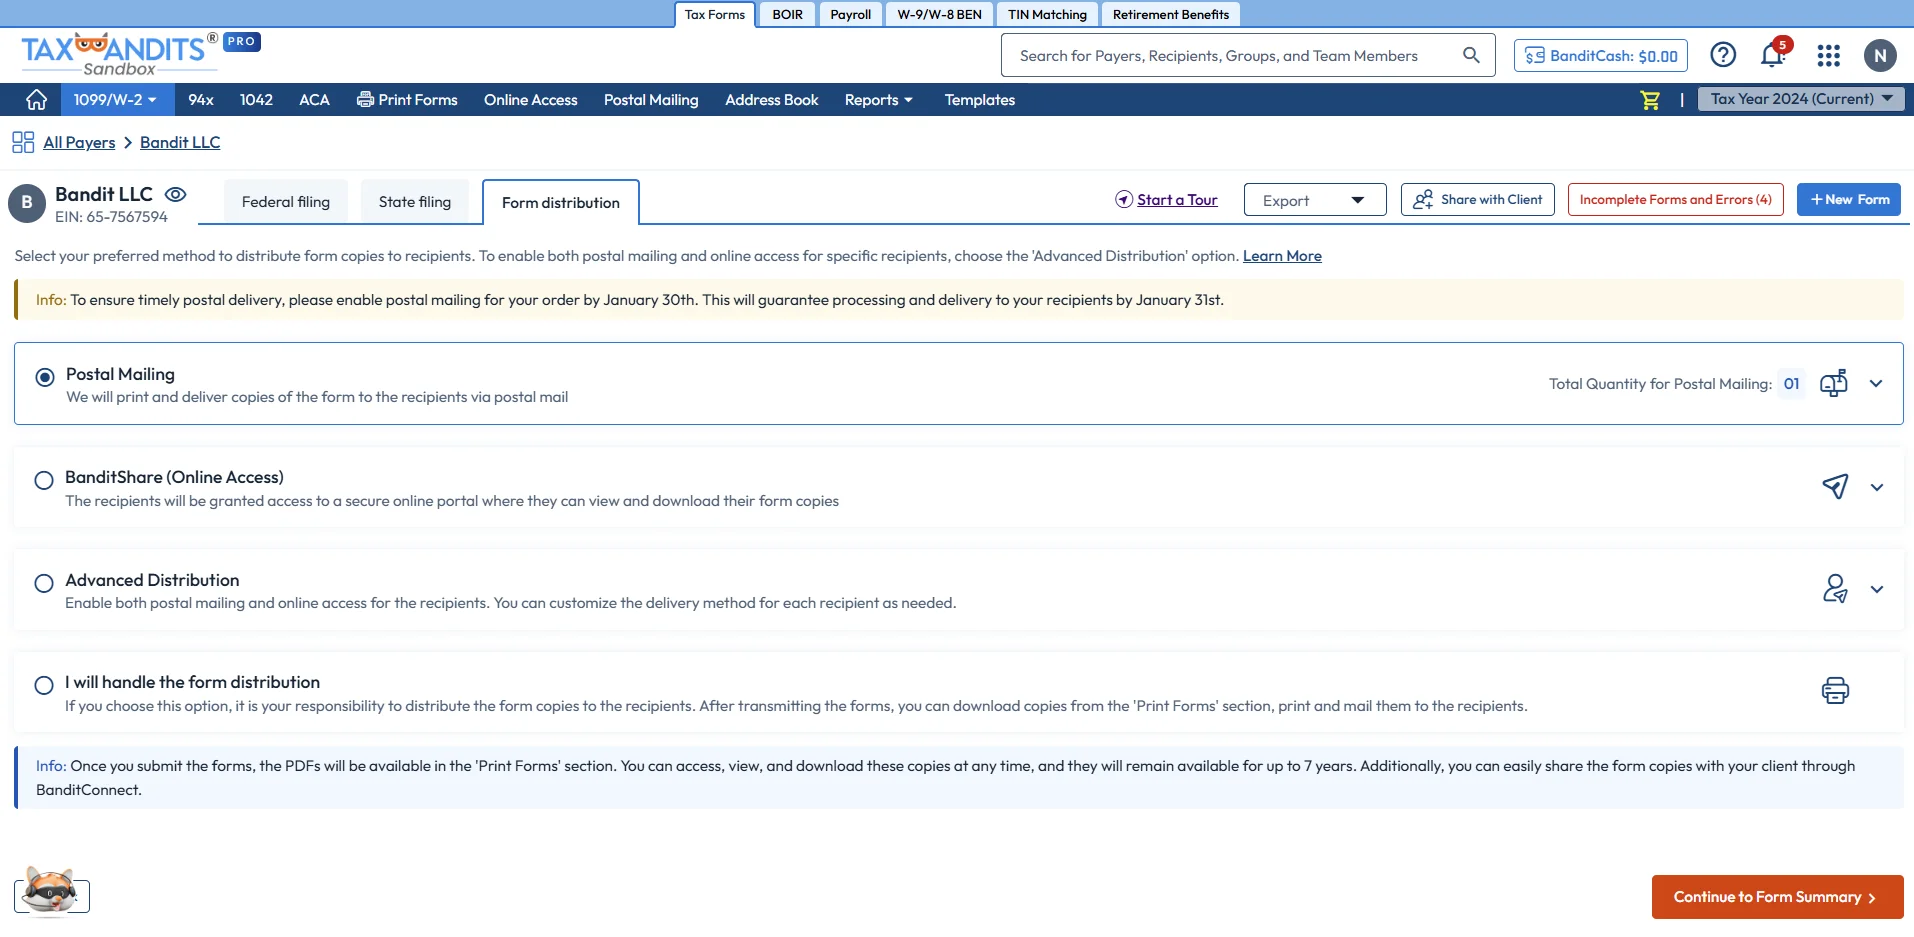
Task: Open the Learn More link
Action: (1282, 256)
